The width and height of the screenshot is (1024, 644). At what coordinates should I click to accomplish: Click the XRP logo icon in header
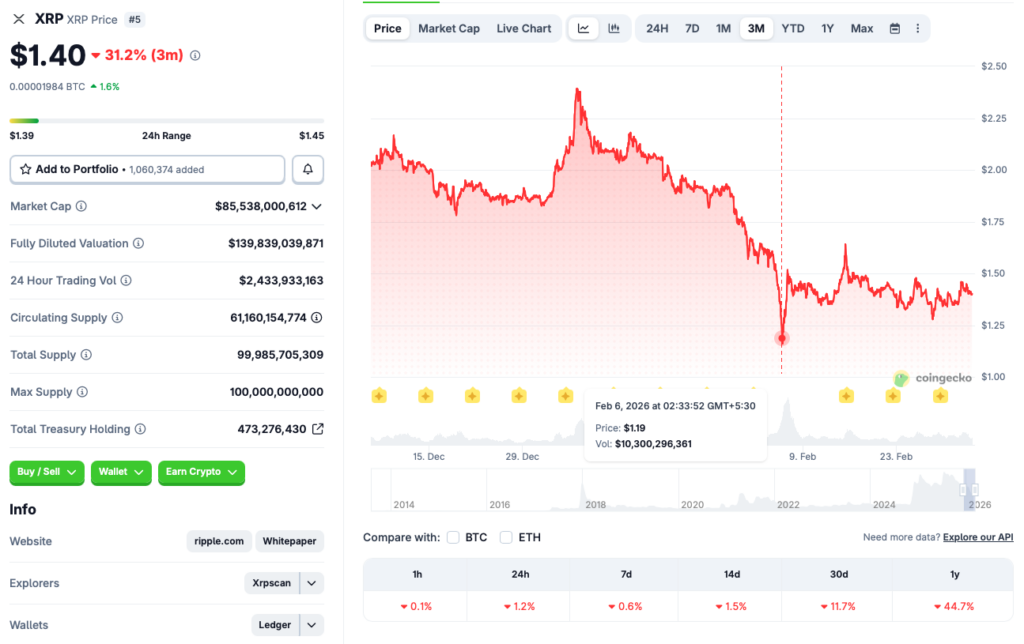(19, 19)
